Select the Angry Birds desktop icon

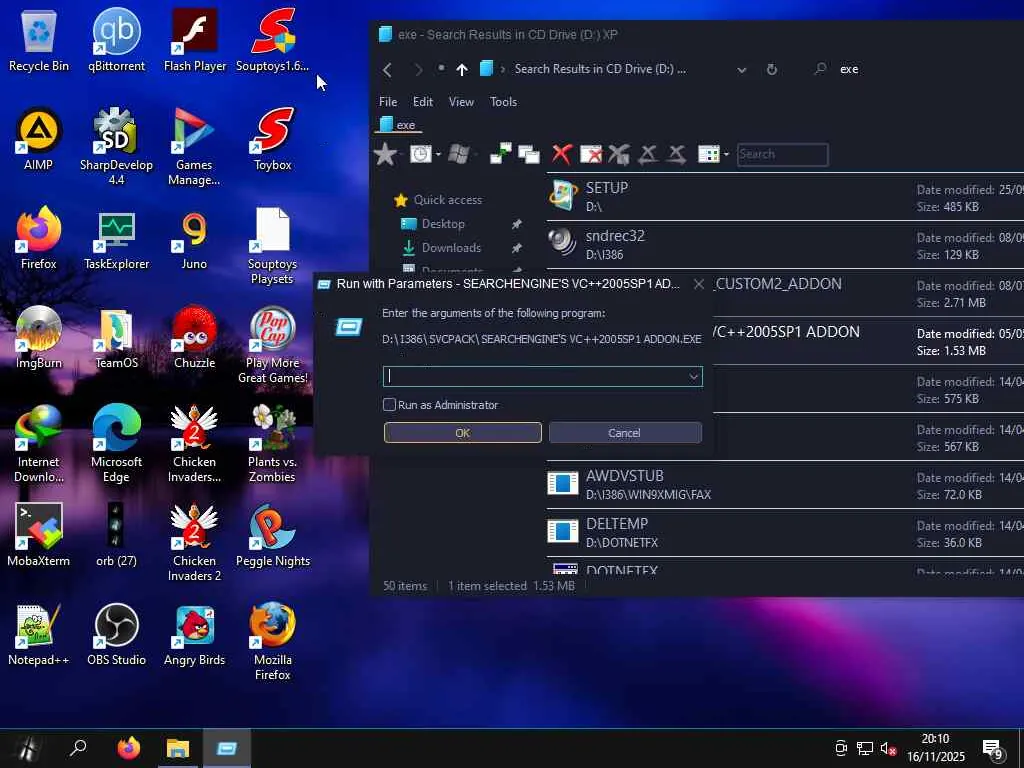pyautogui.click(x=194, y=633)
